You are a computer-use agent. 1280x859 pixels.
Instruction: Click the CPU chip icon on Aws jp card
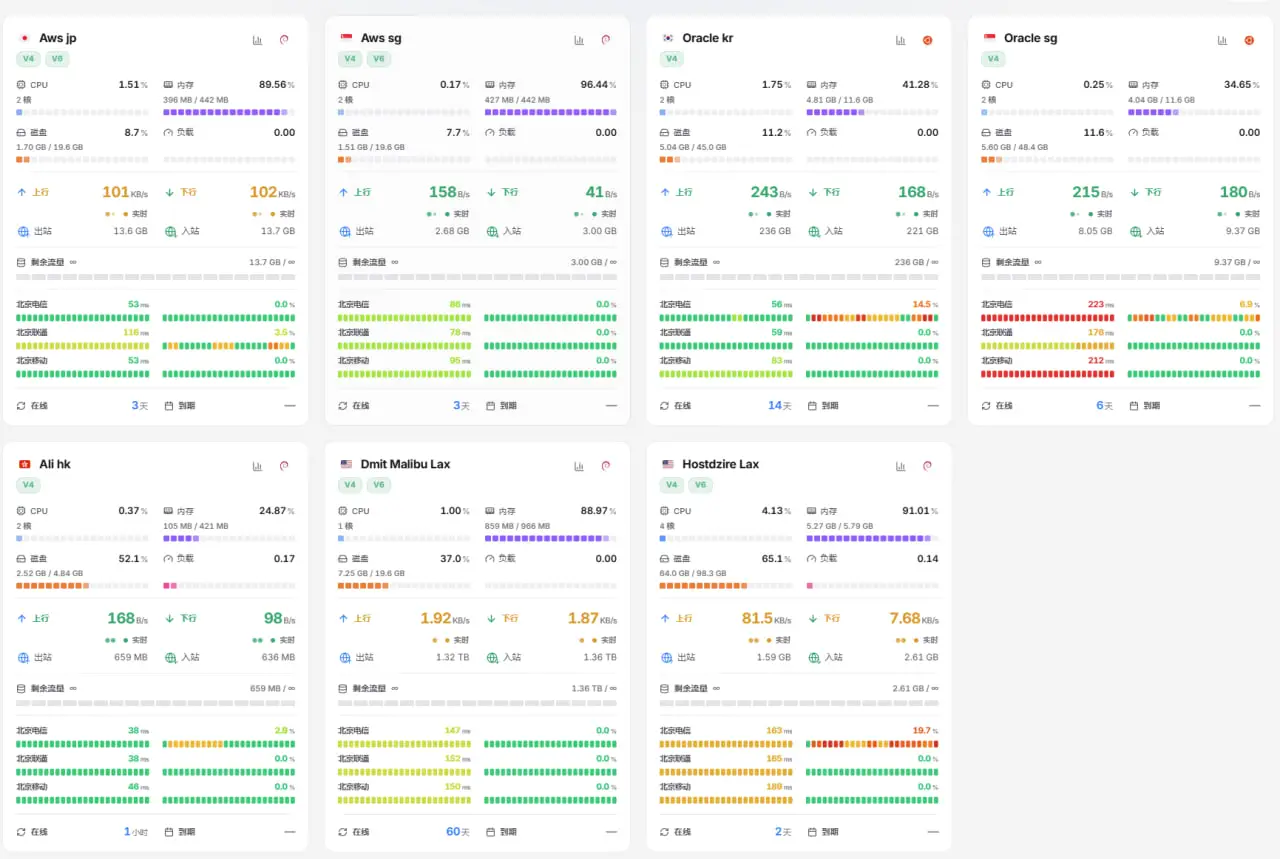point(22,85)
